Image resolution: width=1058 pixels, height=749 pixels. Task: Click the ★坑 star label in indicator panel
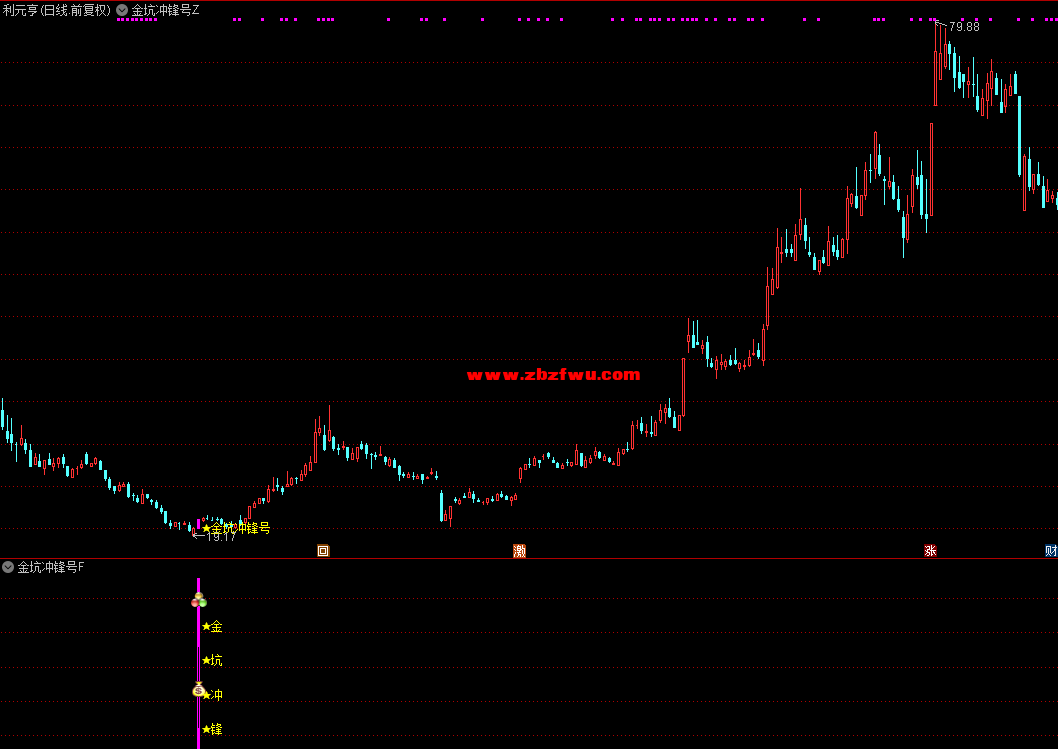coord(212,661)
